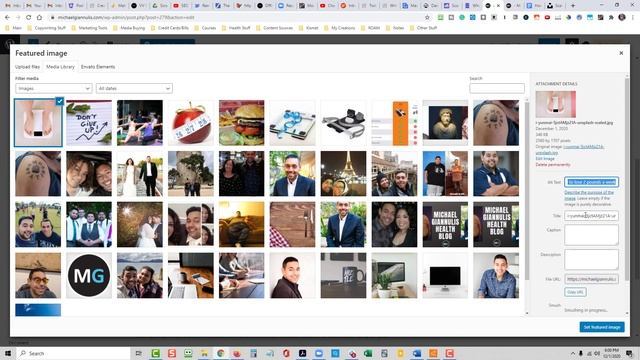Open the ROAM bookmark folder
Viewport: 640px width, 360px height.
coord(370,28)
